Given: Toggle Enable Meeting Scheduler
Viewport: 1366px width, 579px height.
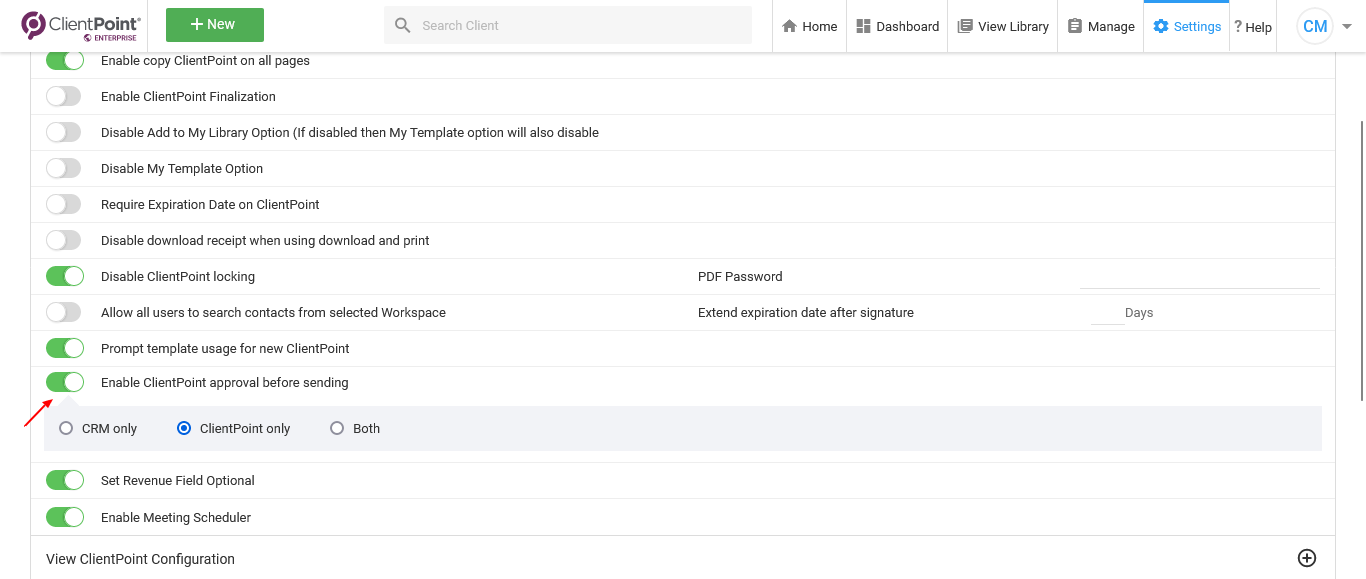Looking at the screenshot, I should [65, 518].
